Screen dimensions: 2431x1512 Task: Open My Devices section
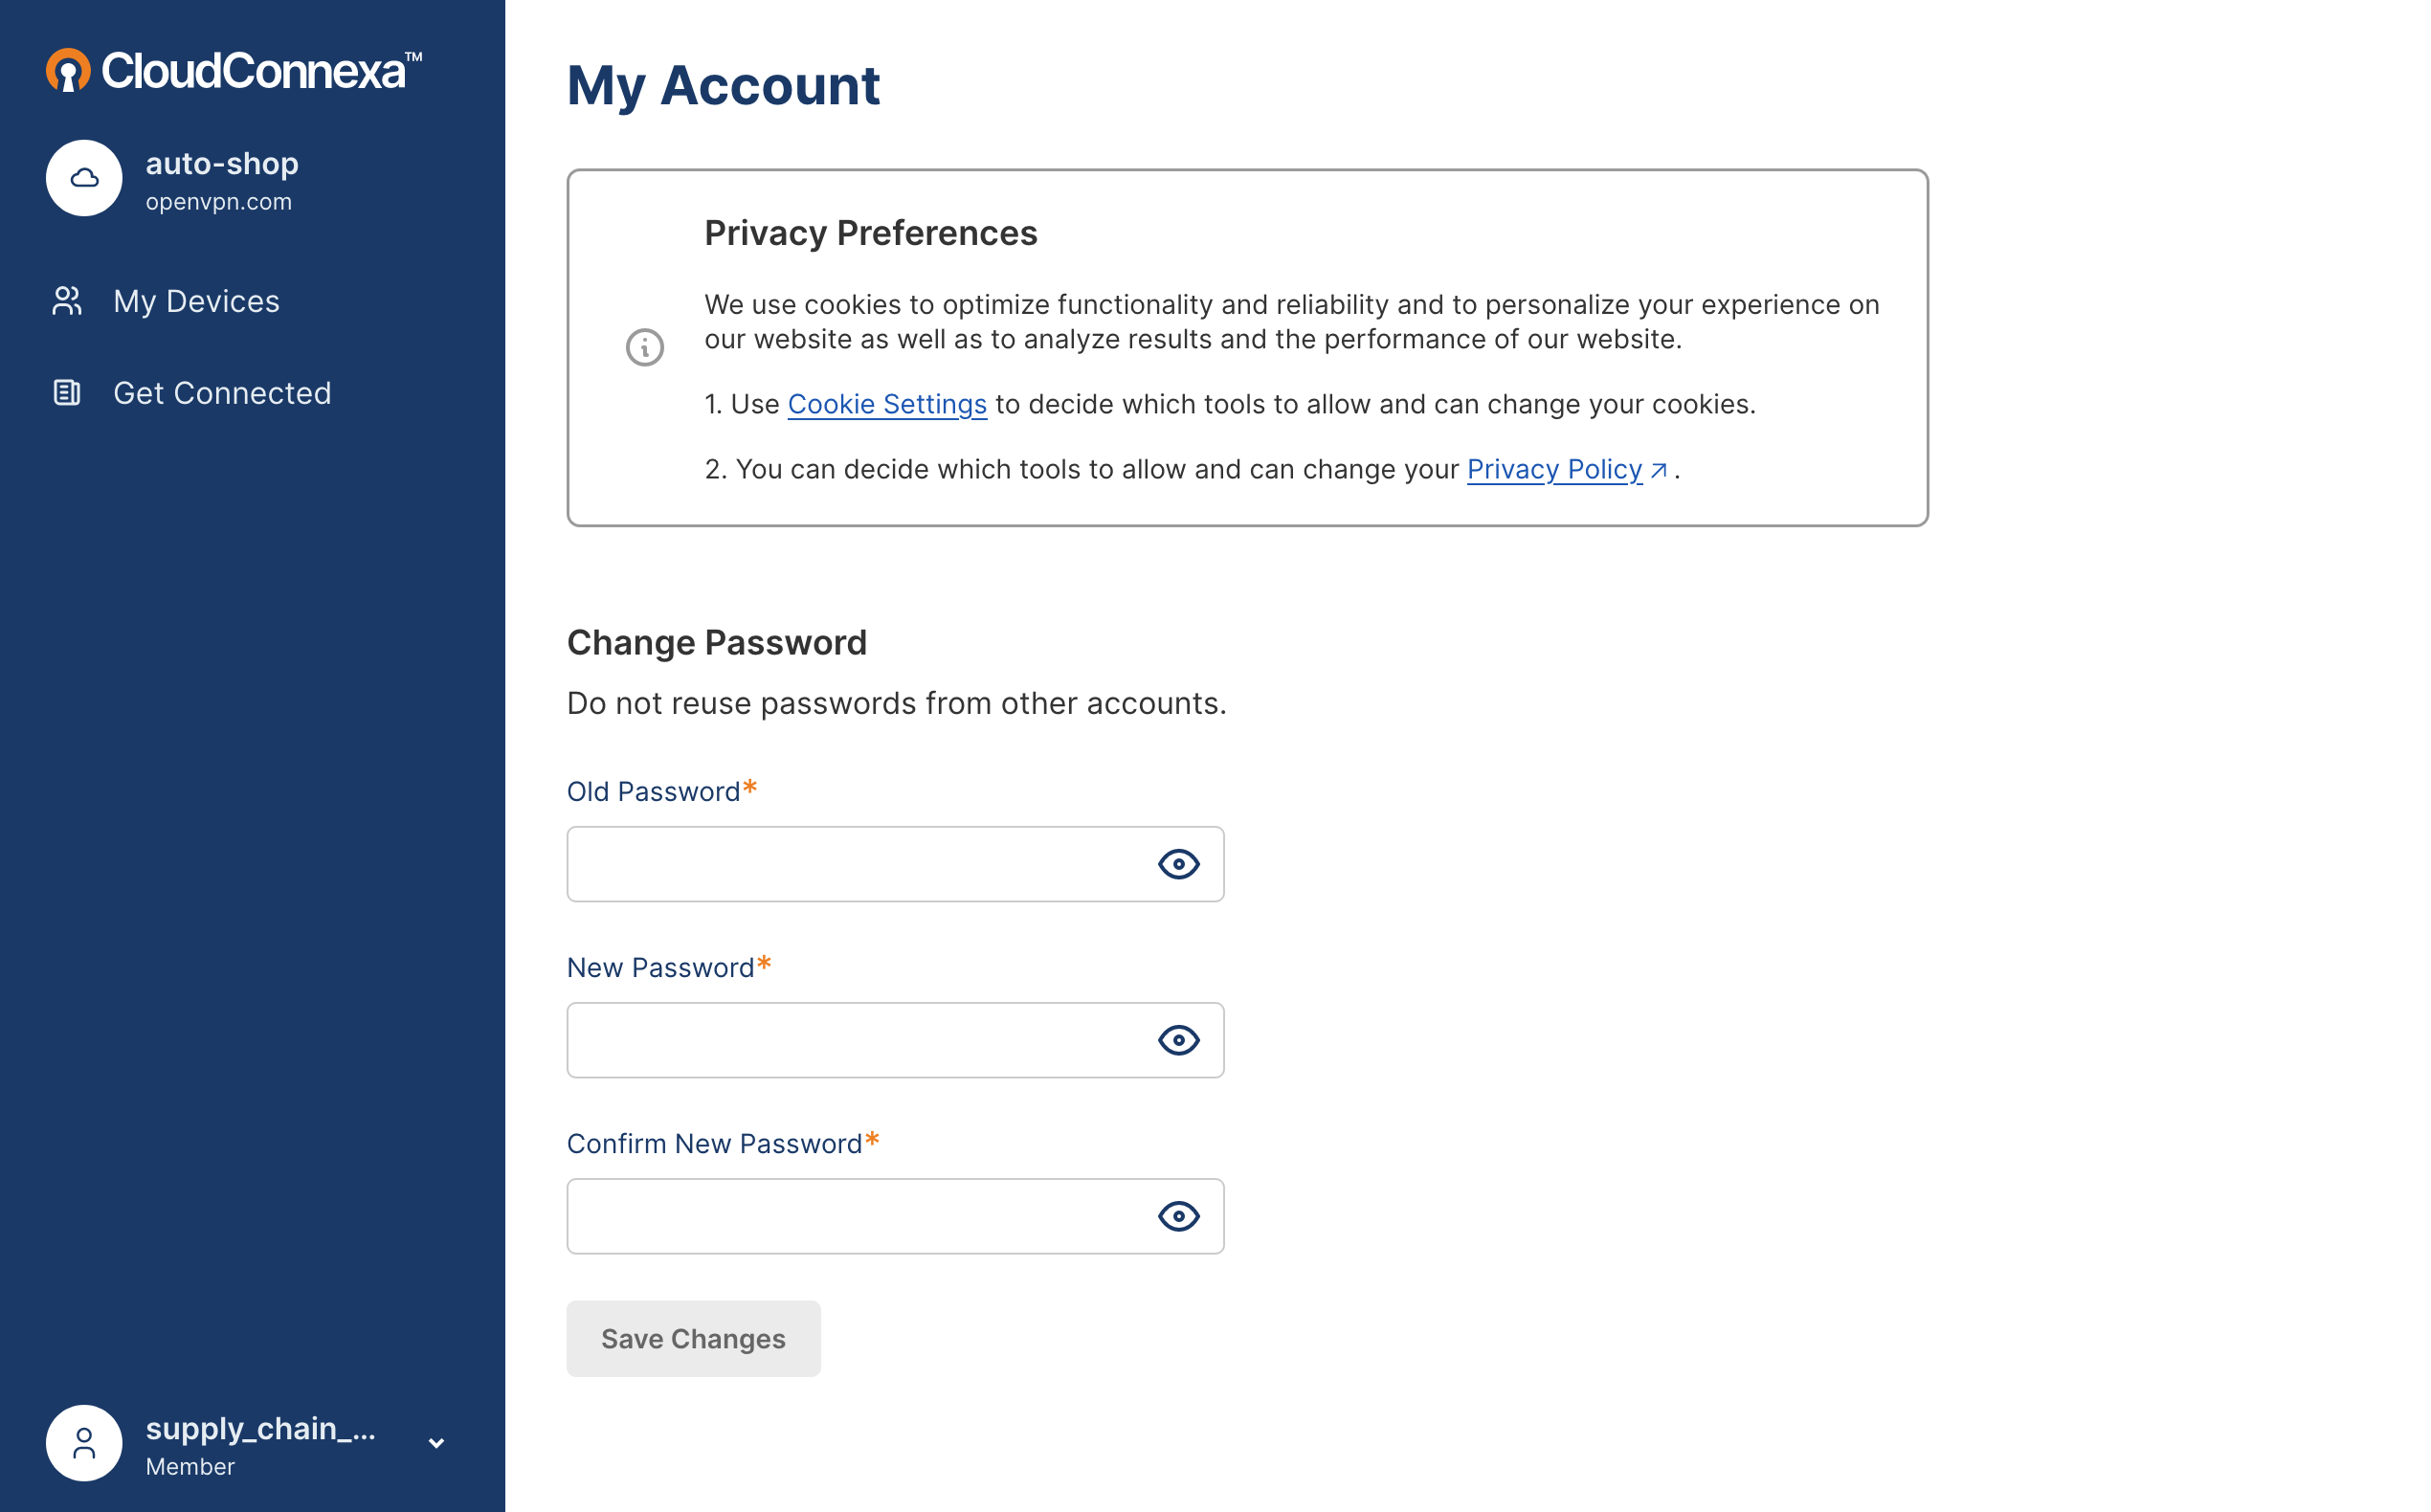coord(197,300)
